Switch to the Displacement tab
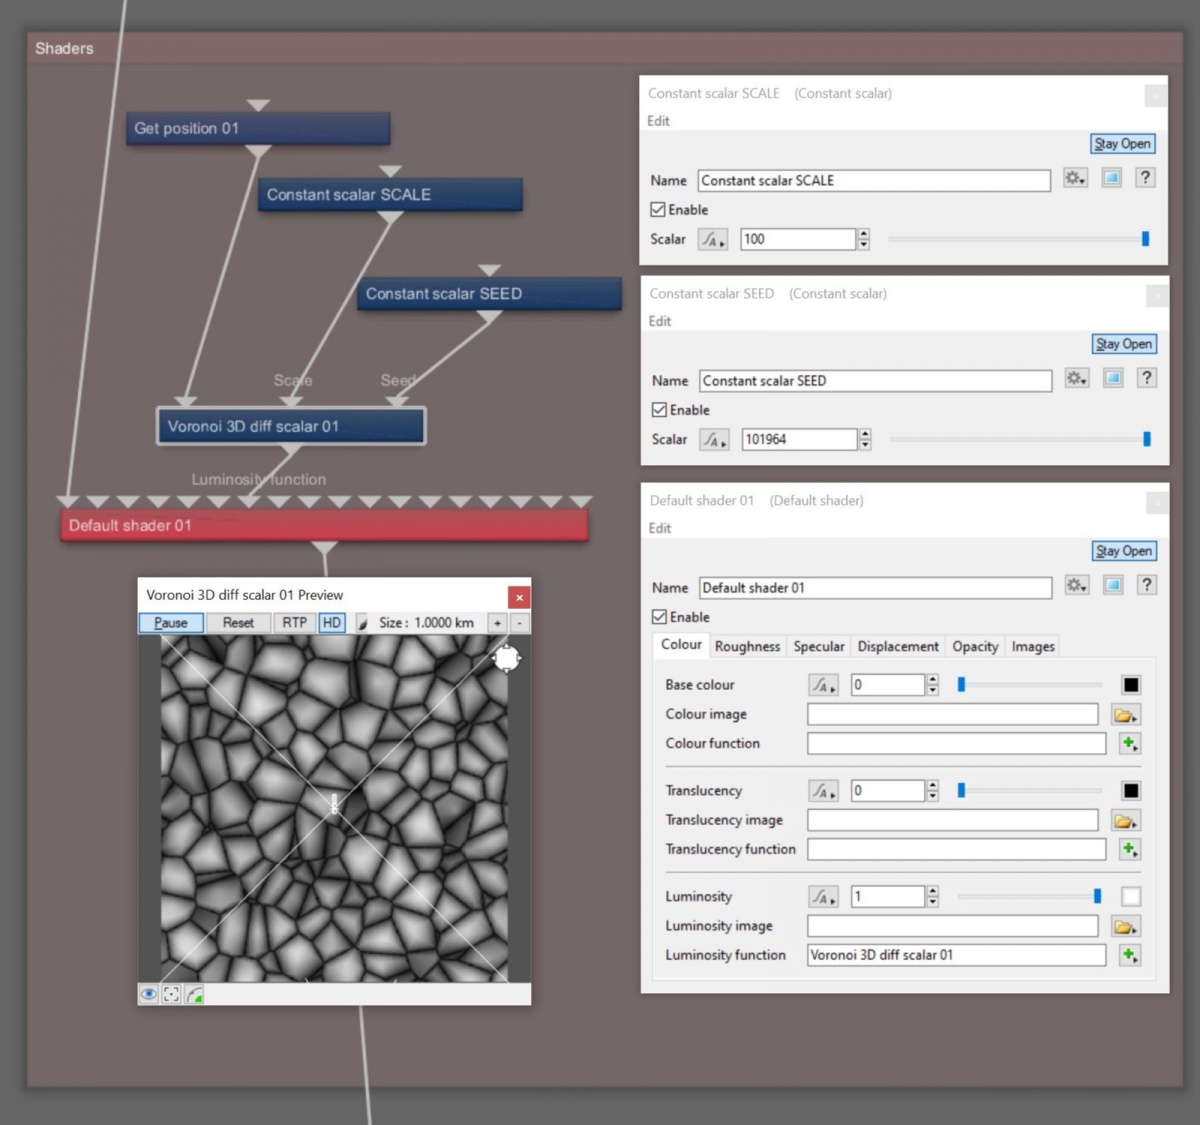 (x=897, y=646)
